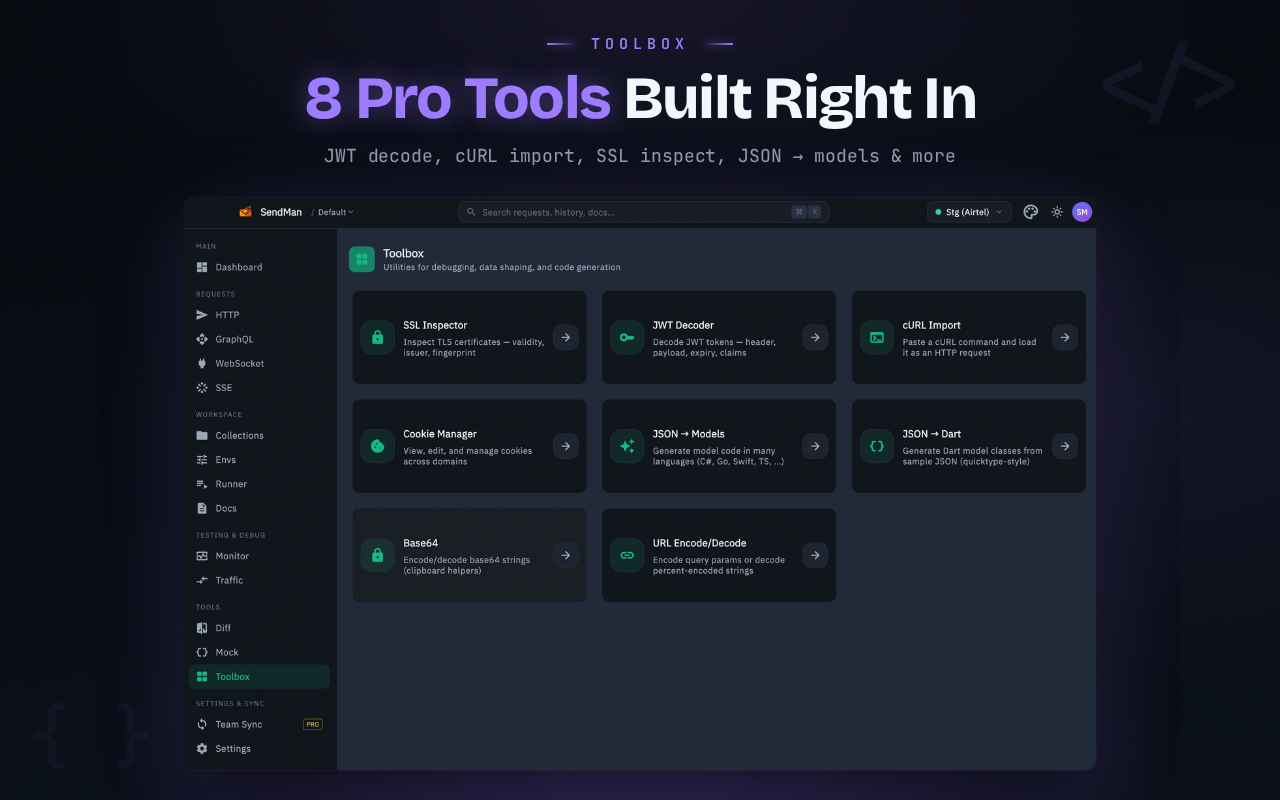Click the Docs document icon

[202, 508]
